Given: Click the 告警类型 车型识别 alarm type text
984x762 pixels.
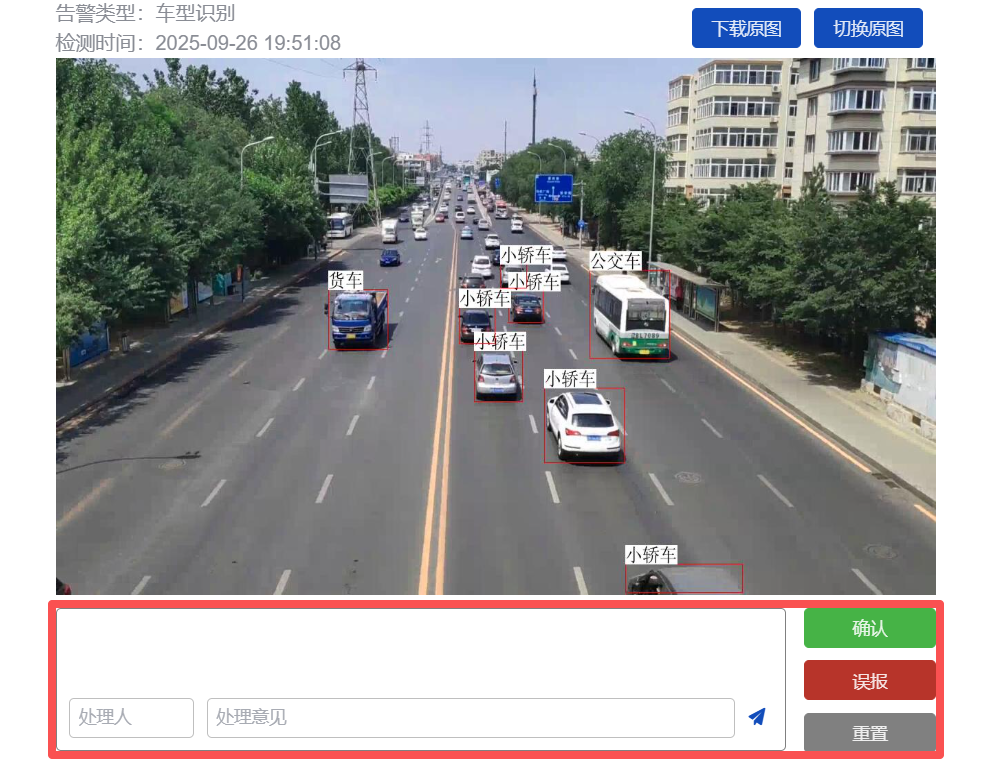Looking at the screenshot, I should click(145, 13).
